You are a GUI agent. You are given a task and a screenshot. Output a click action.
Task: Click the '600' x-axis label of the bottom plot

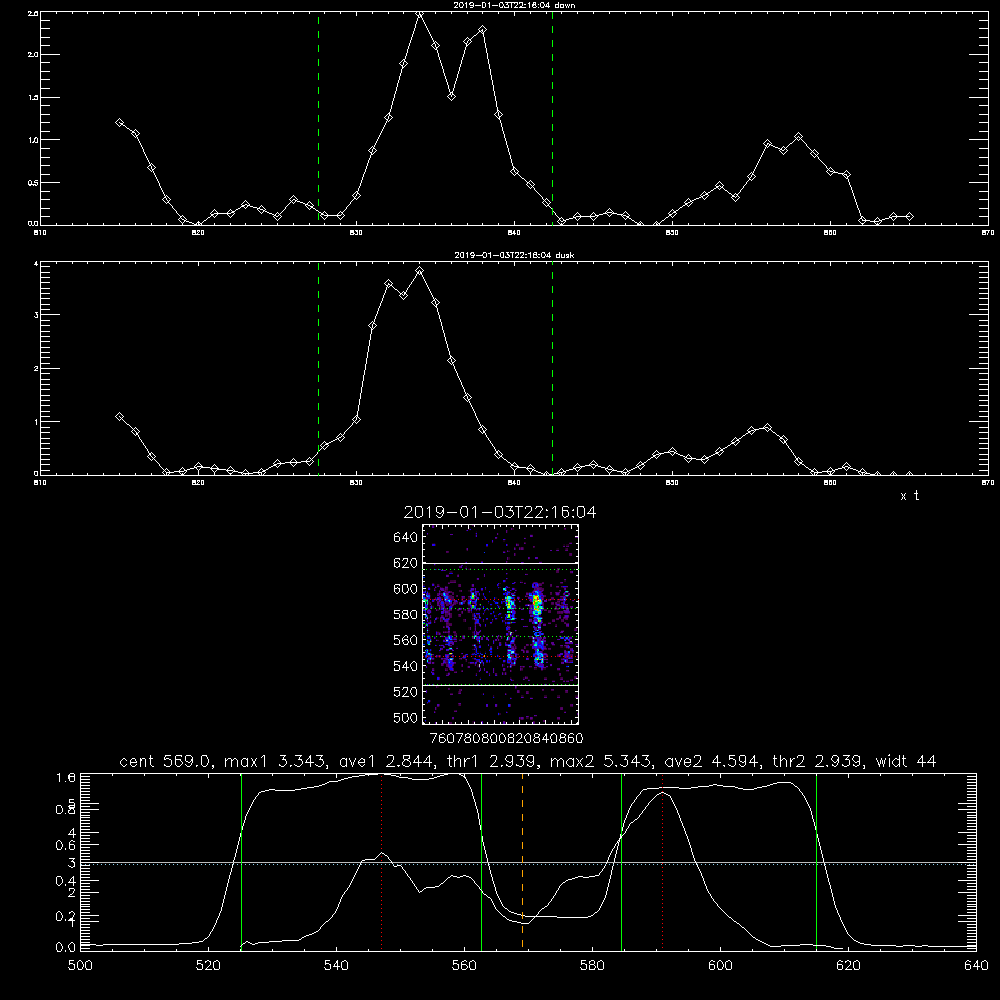tap(720, 966)
